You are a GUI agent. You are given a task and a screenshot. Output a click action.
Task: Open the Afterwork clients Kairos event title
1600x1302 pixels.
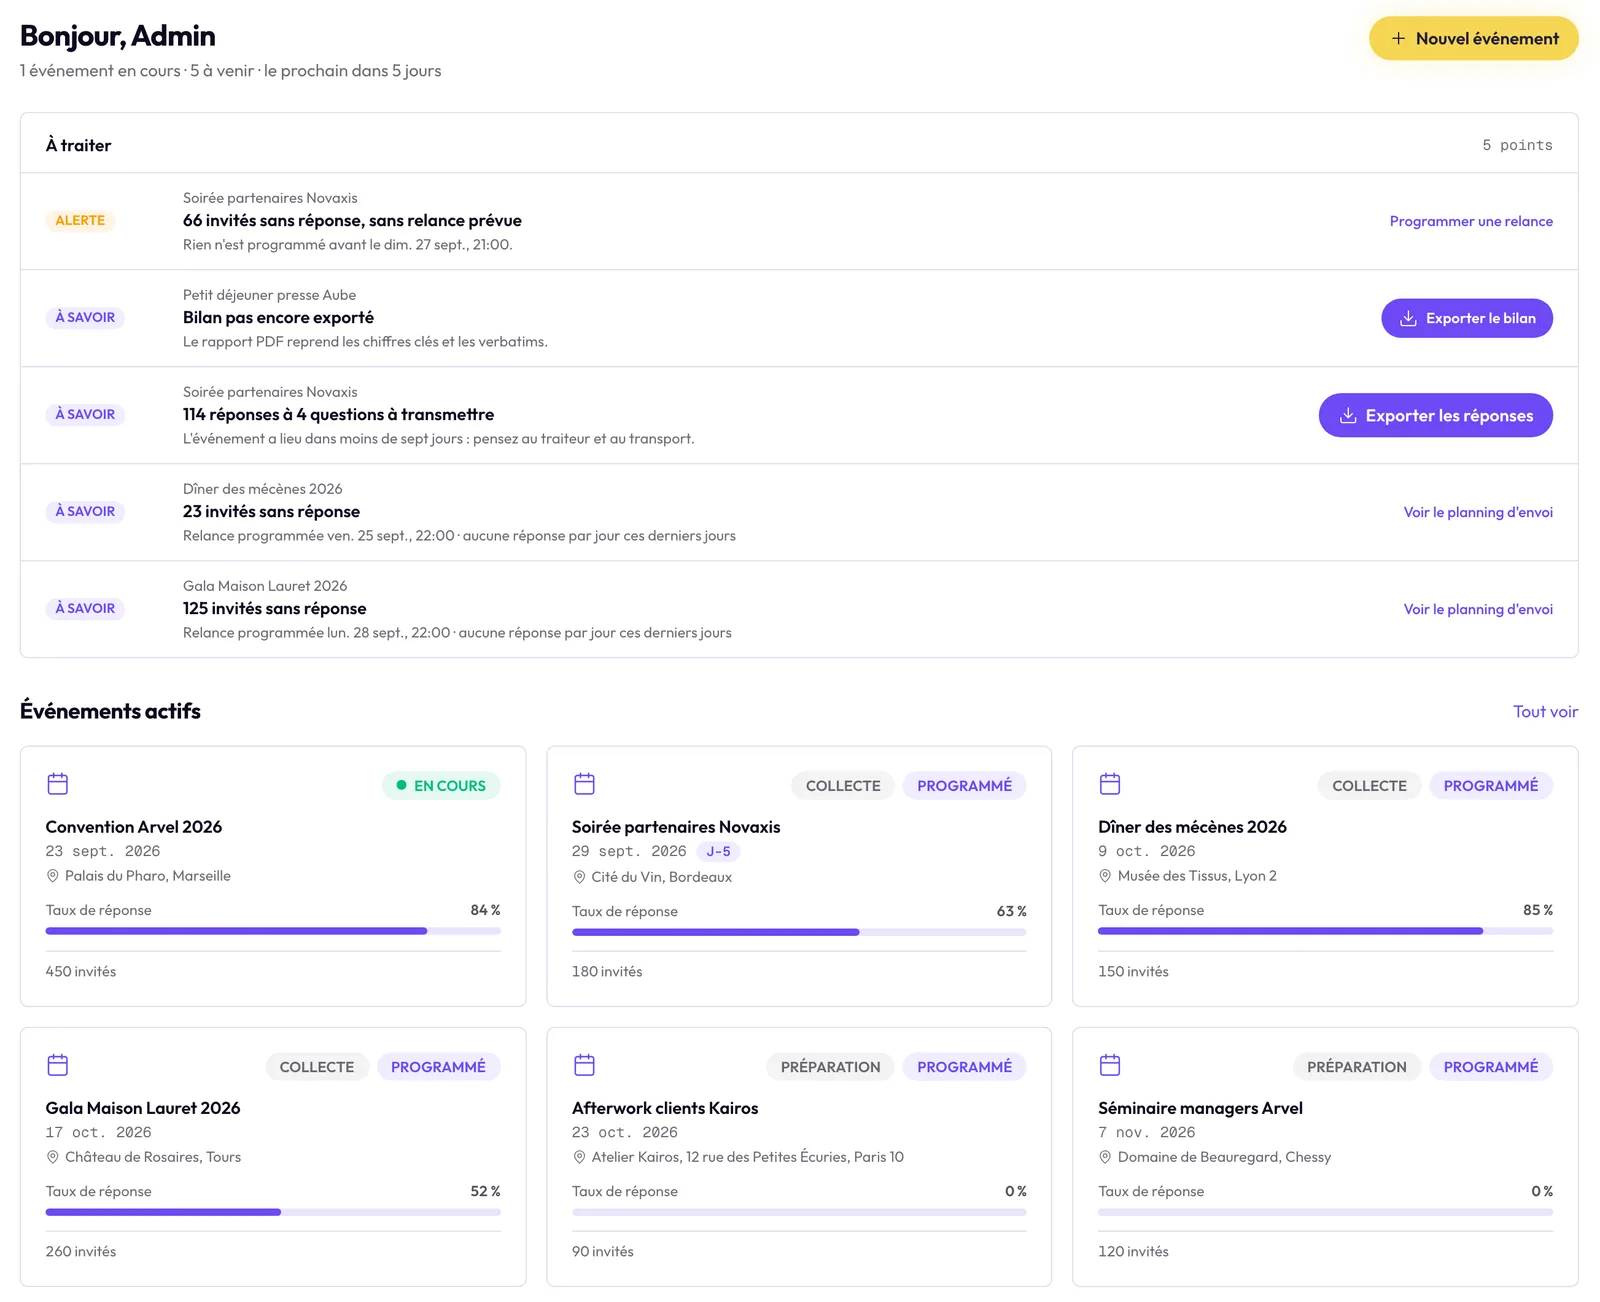665,1108
